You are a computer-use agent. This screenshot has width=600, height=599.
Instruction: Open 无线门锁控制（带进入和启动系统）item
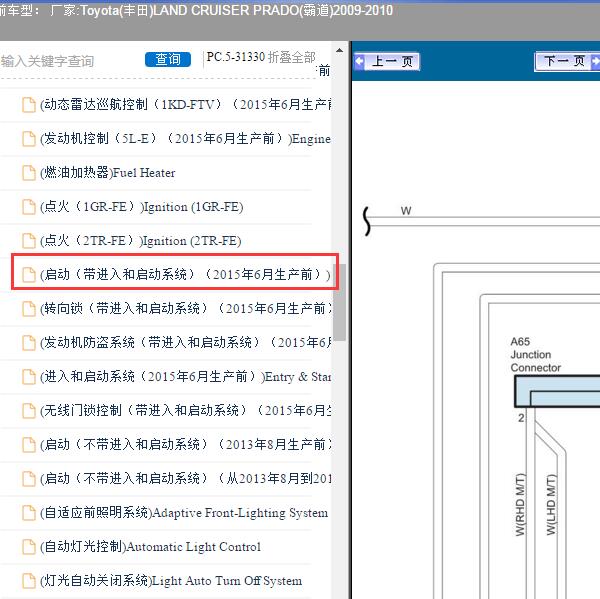click(x=186, y=411)
